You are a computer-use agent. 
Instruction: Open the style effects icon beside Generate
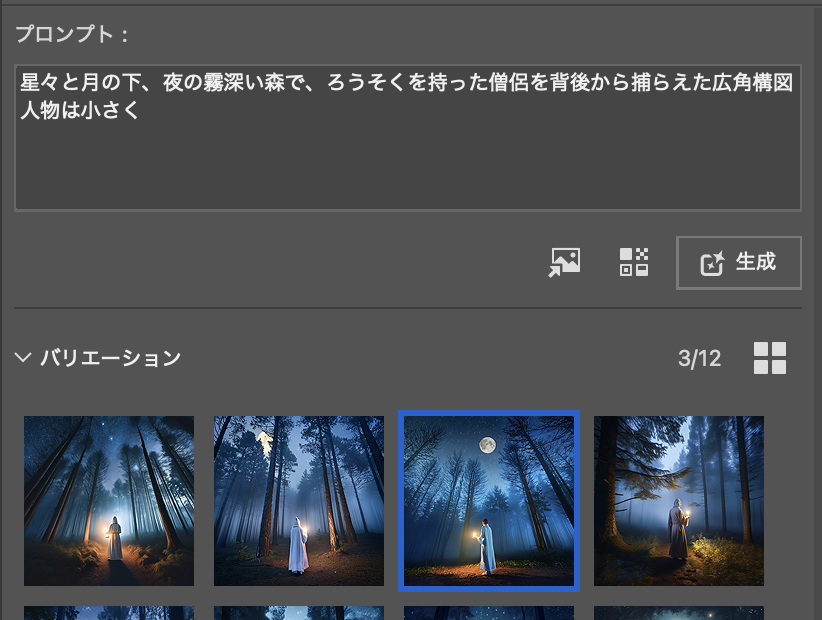634,262
